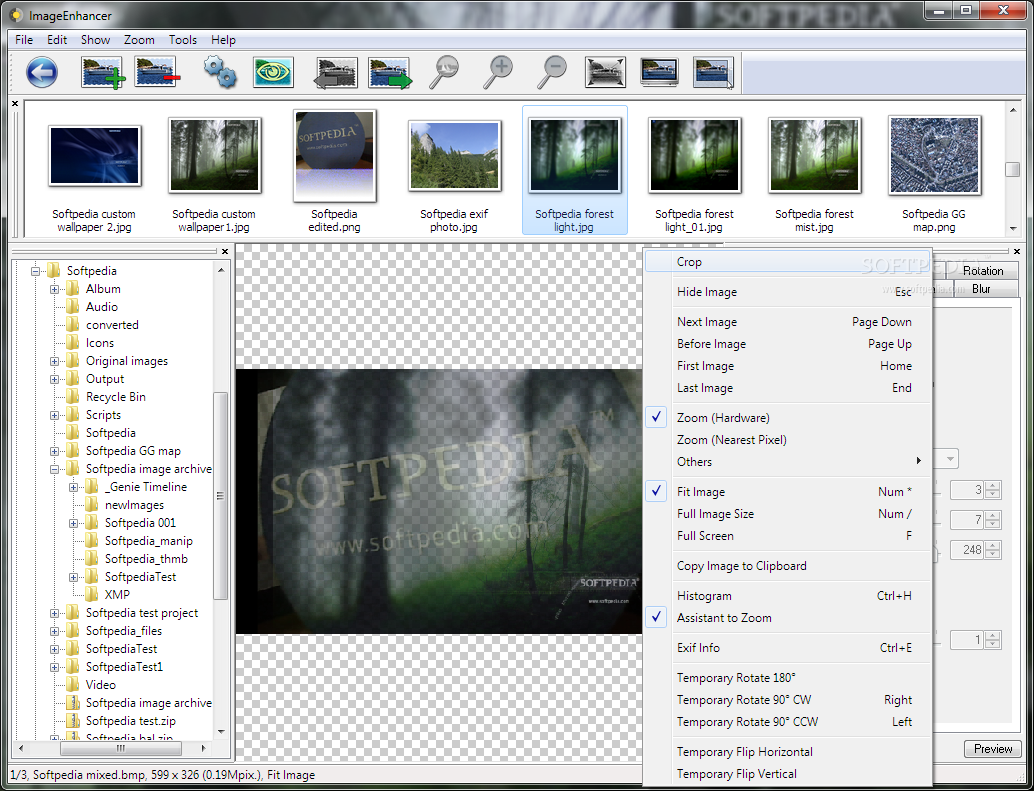Collapse the top Softpedia root folder
The width and height of the screenshot is (1034, 791).
click(36, 271)
